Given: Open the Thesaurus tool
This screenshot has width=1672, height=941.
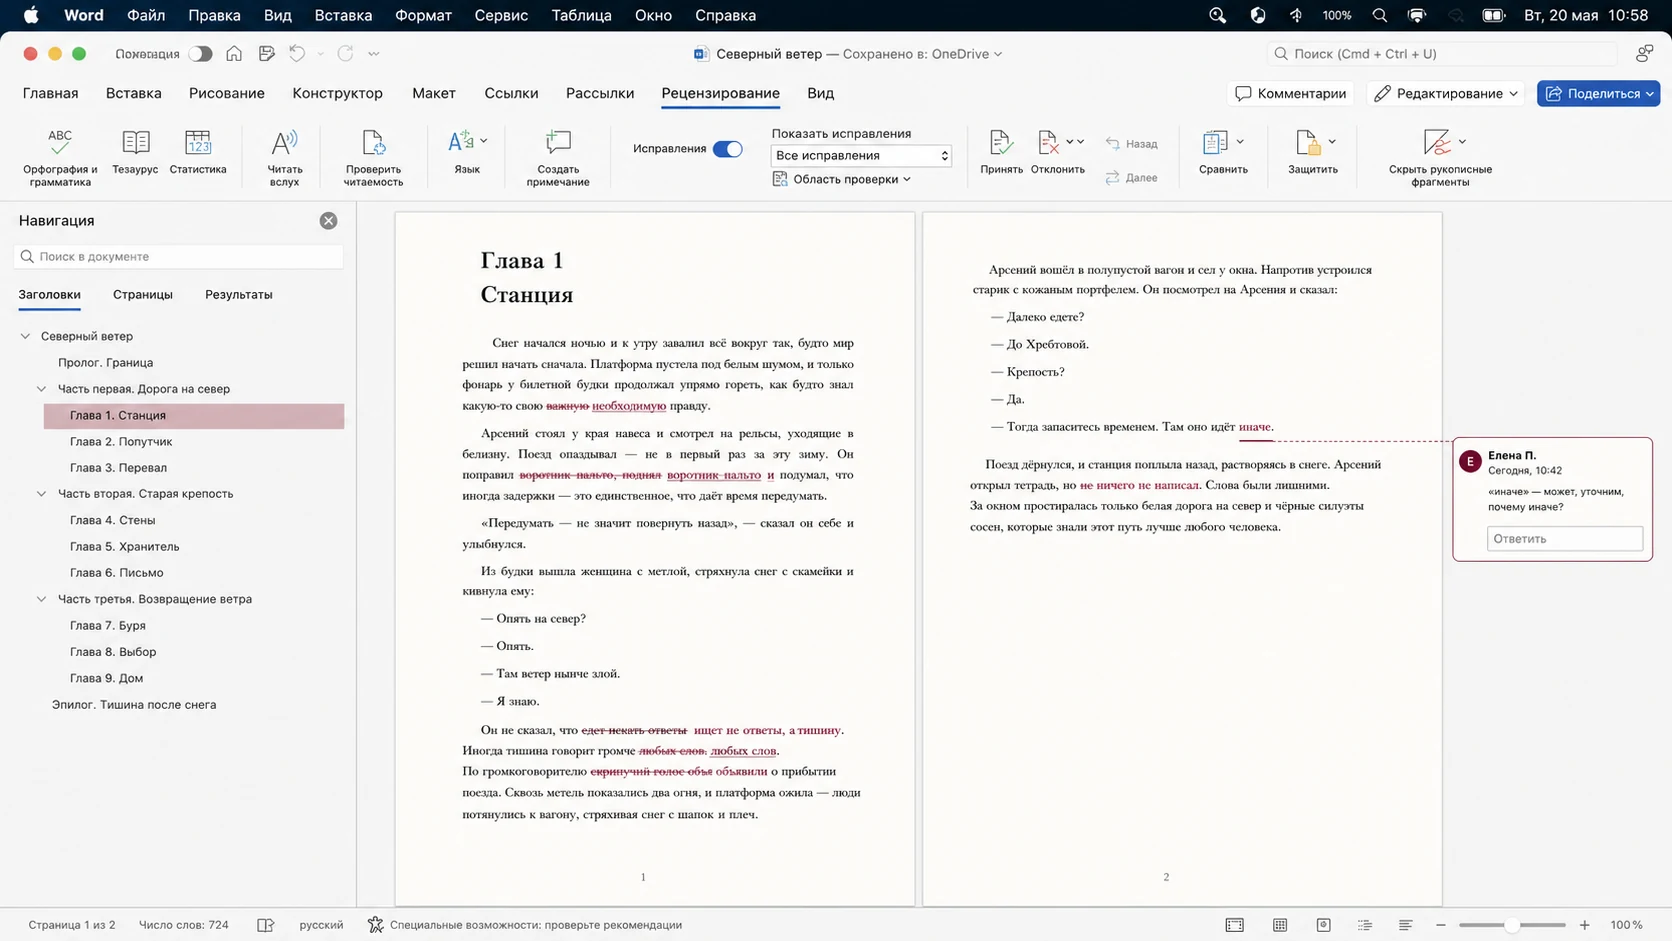Looking at the screenshot, I should (x=135, y=152).
